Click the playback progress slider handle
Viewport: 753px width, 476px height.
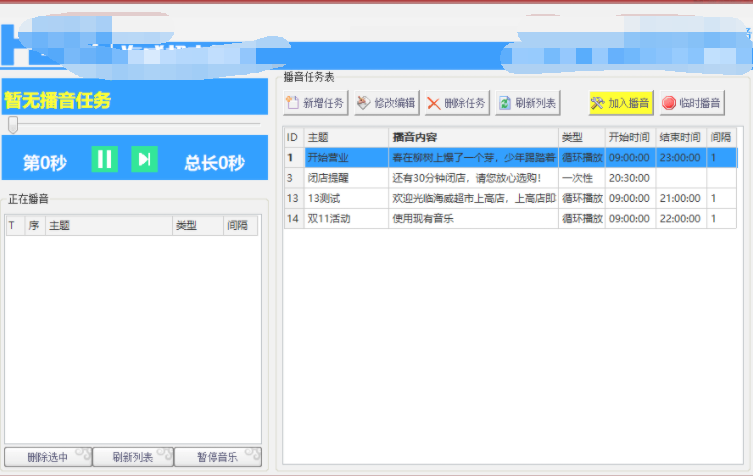[13, 125]
